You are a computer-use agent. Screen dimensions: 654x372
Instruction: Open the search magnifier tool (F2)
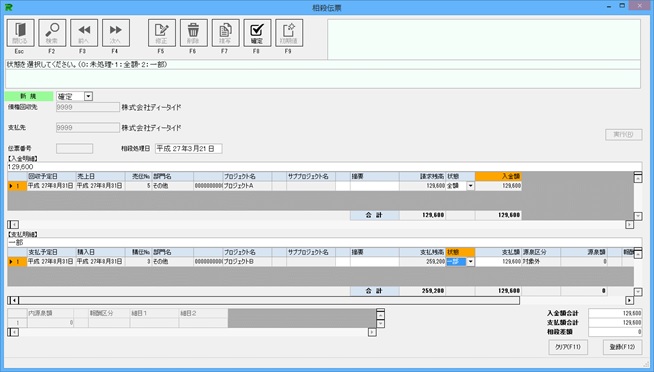coord(52,33)
